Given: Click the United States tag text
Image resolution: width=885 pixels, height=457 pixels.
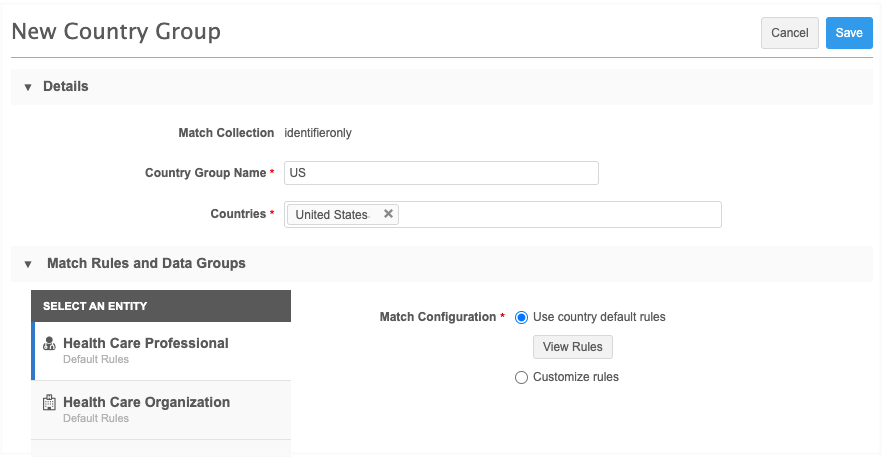Looking at the screenshot, I should [331, 215].
